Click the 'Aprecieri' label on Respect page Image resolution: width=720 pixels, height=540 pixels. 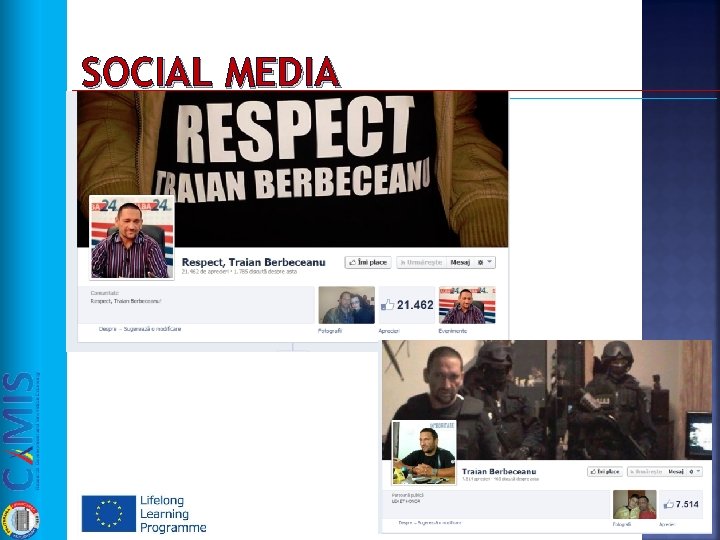pyautogui.click(x=389, y=331)
